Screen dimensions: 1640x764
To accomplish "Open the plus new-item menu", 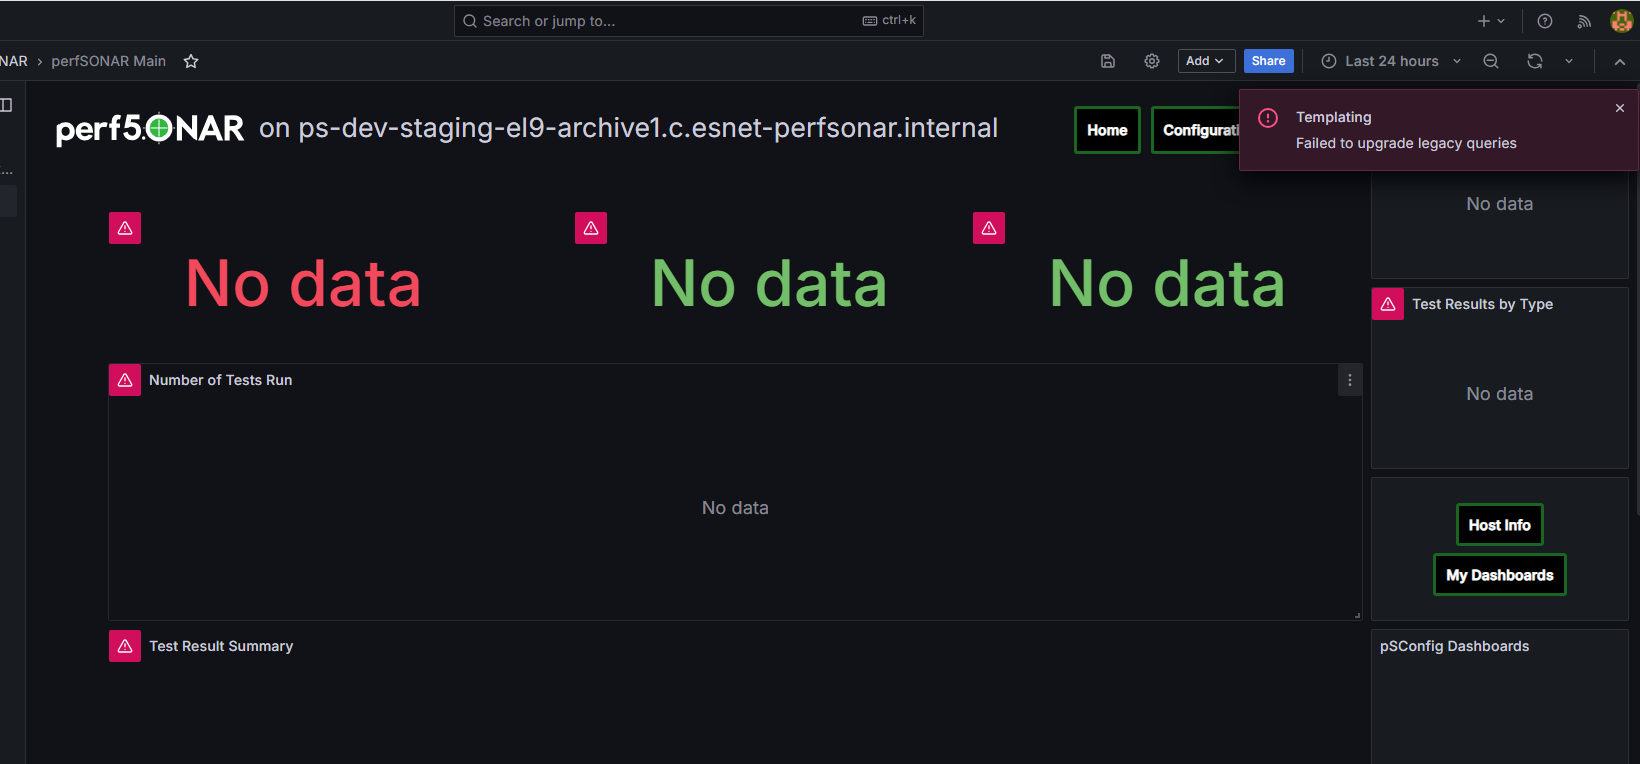I will (x=1491, y=21).
